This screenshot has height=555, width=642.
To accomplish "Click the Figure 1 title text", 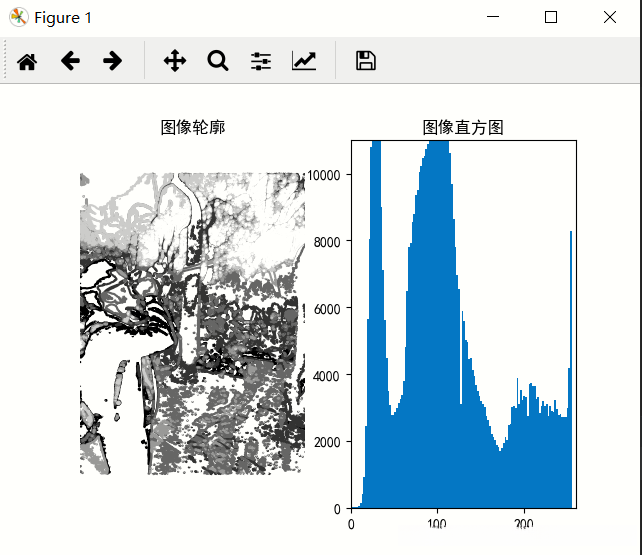I will 63,18.
